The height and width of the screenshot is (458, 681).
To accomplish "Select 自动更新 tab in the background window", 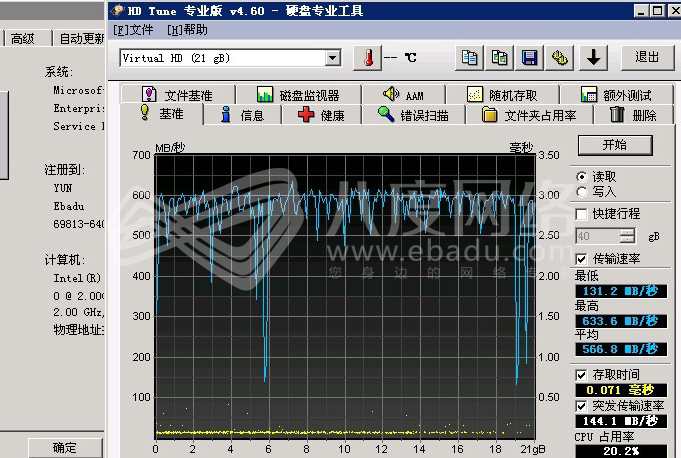I will (80, 38).
